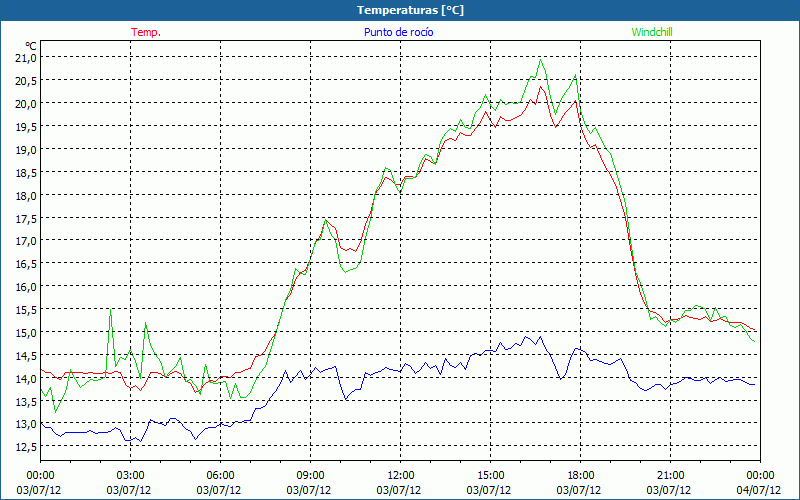Click the '00:00' time label above 03/07/12
This screenshot has height=500, width=800.
pyautogui.click(x=40, y=476)
